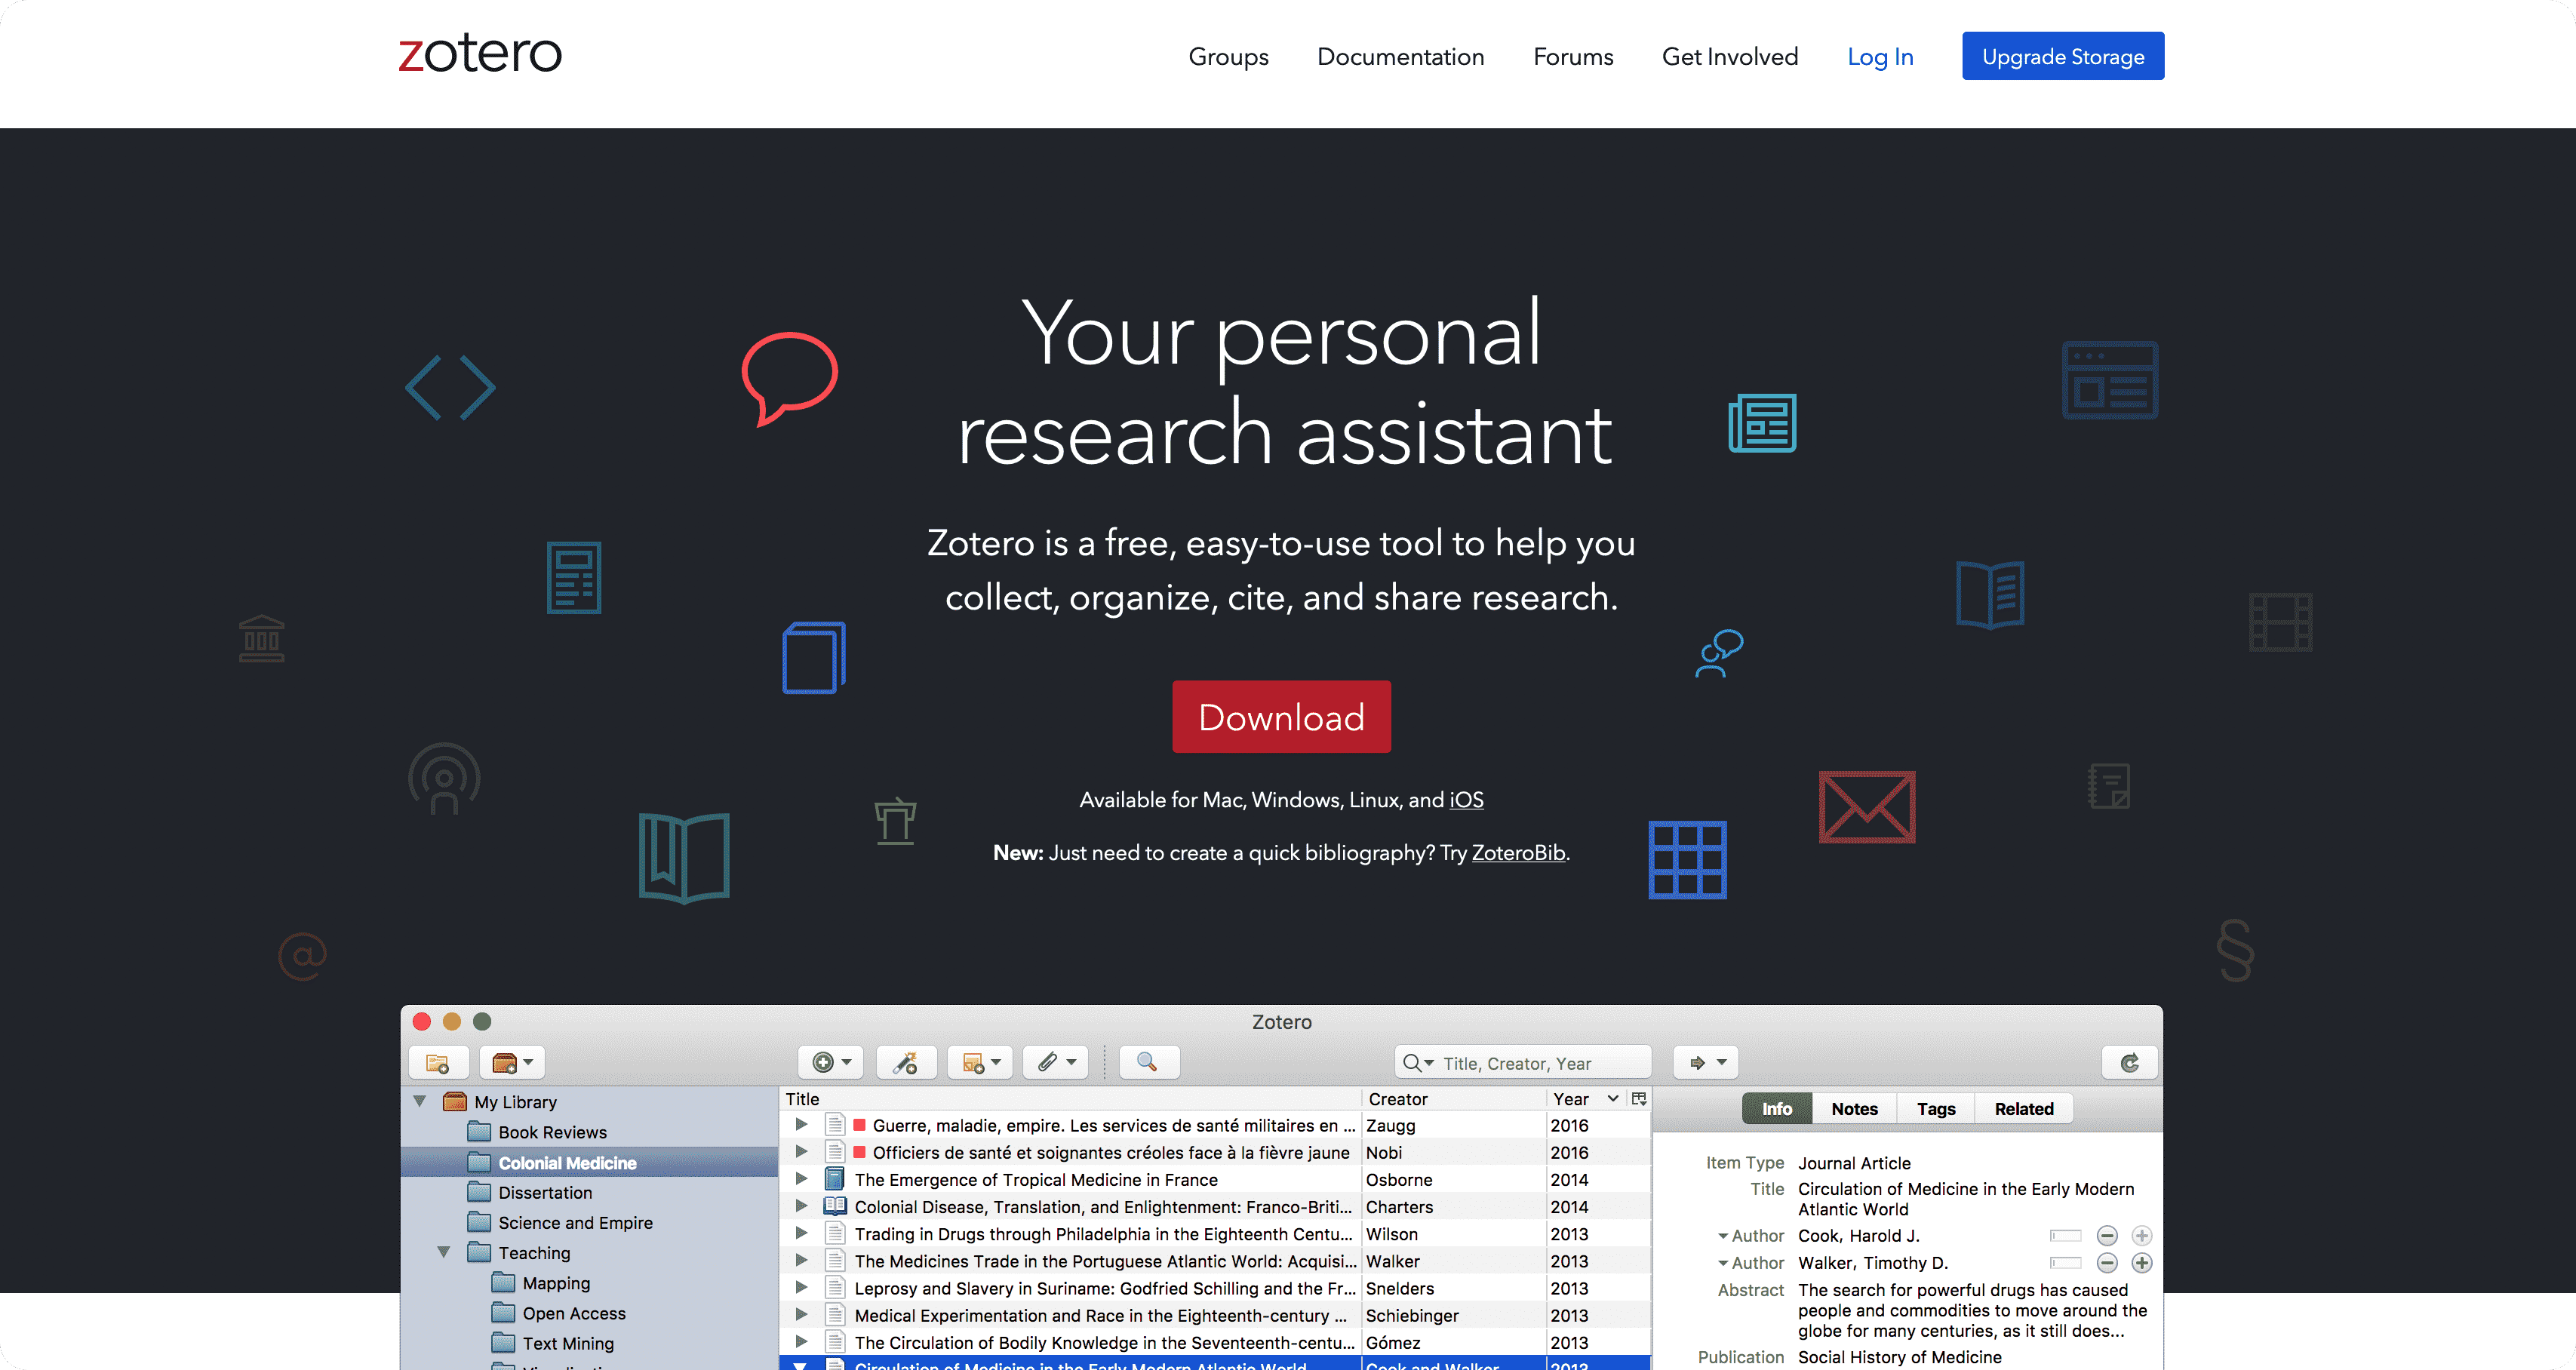Screen dimensions: 2576x1370
Task: Click the 'Journal Article' item type value
Action: click(x=1854, y=1163)
